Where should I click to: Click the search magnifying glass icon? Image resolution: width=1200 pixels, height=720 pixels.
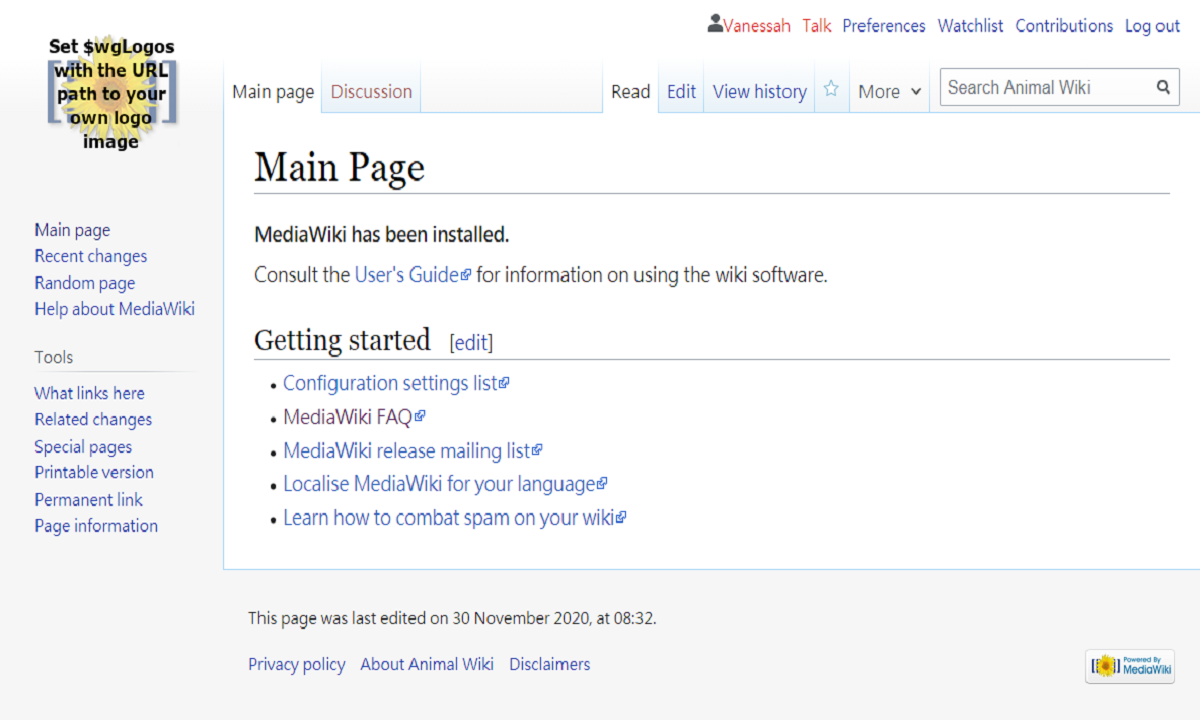(x=1163, y=87)
